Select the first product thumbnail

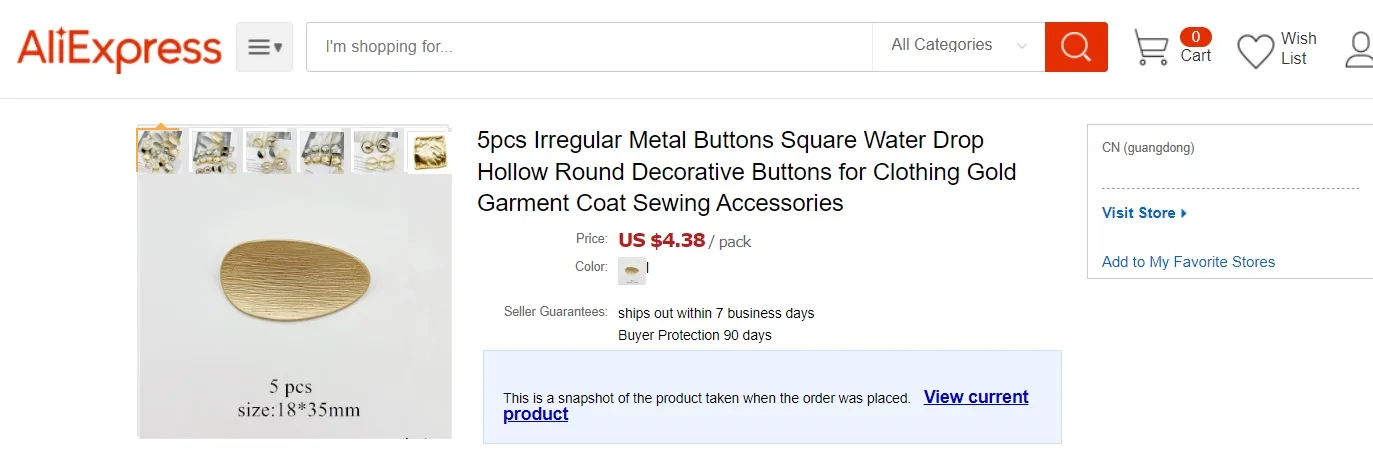click(x=159, y=151)
